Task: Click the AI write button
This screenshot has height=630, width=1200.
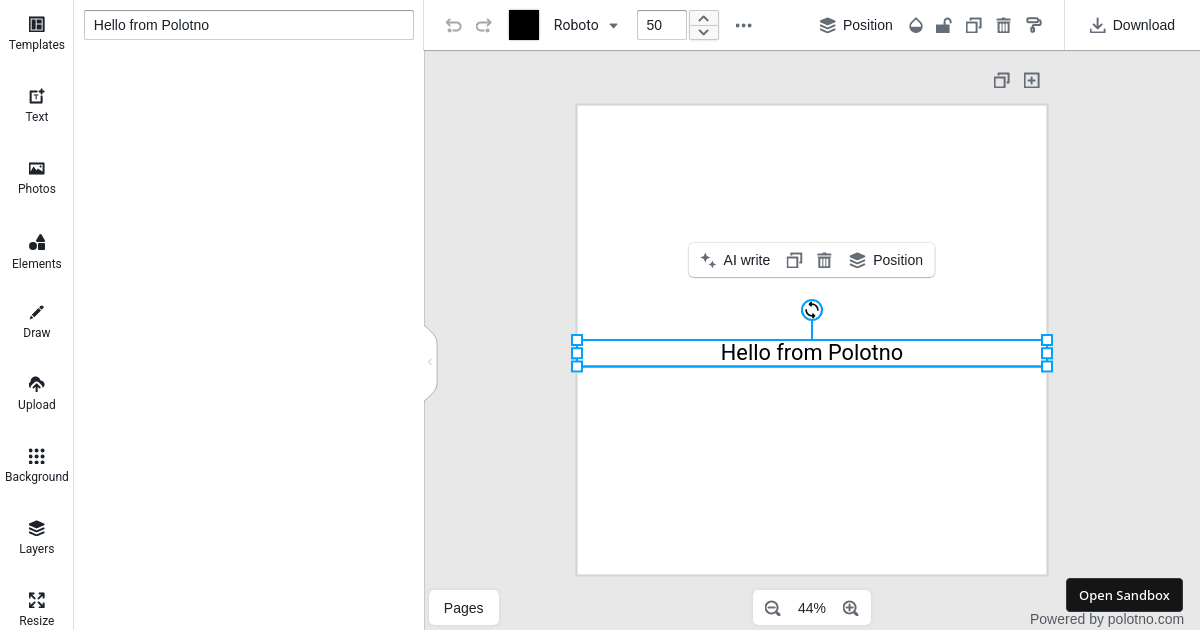Action: click(735, 260)
